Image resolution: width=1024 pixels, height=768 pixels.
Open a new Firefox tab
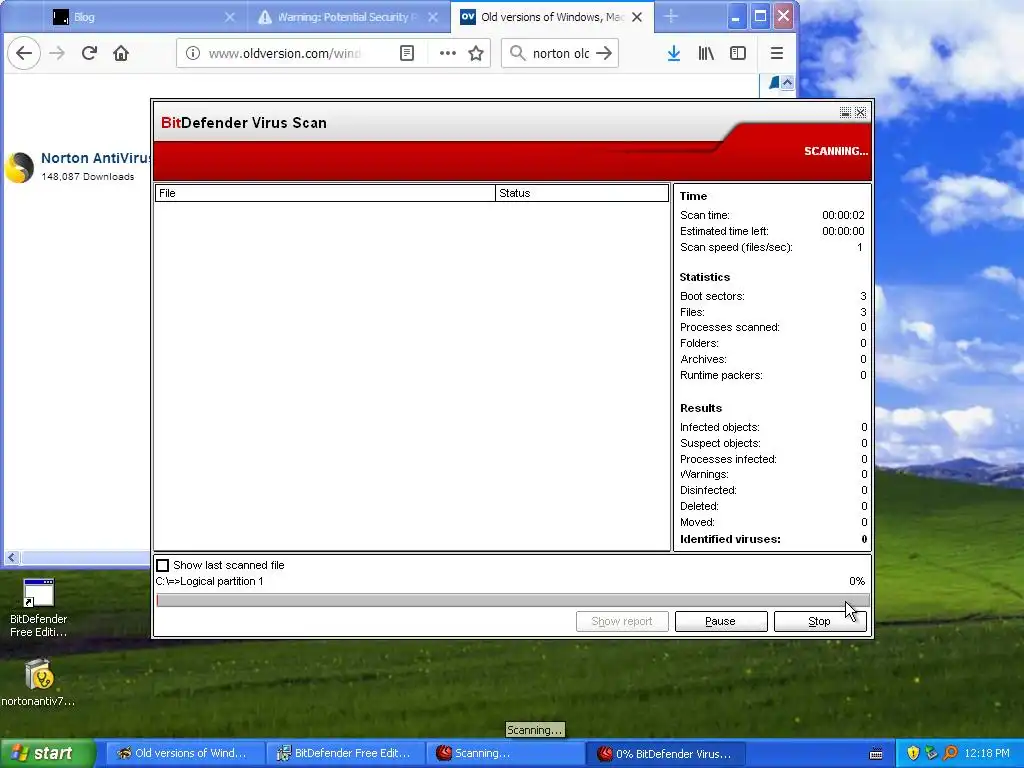click(671, 17)
